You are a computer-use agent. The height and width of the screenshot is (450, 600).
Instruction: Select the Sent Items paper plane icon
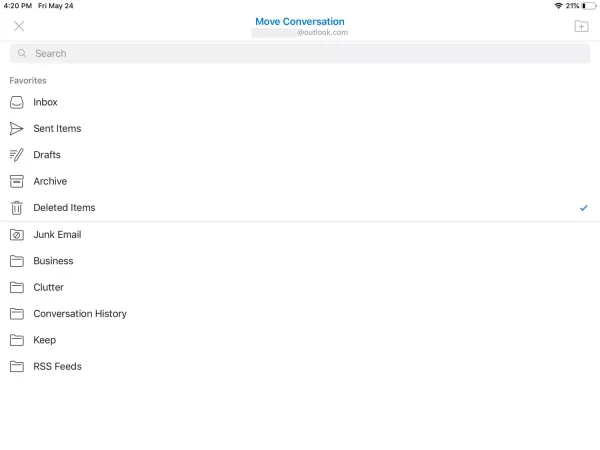point(16,128)
